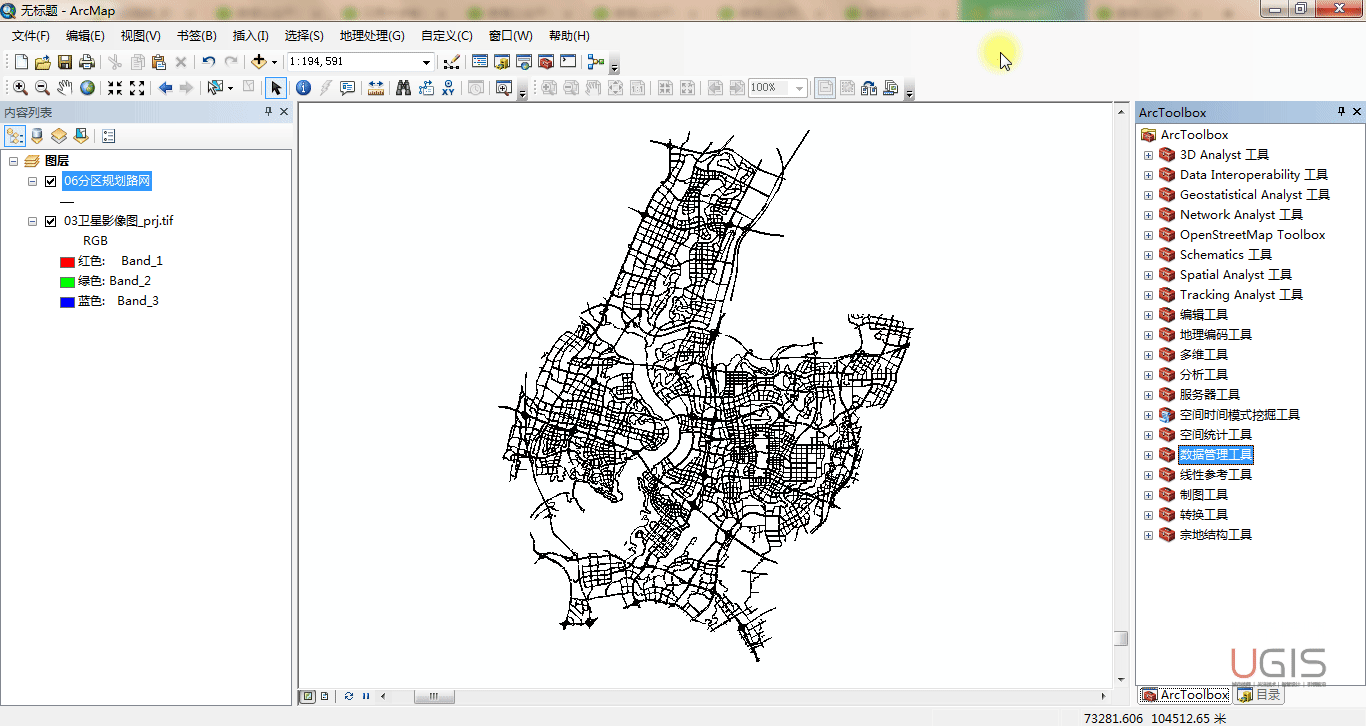This screenshot has height=726, width=1366.
Task: Activate the Pan hand tool
Action: click(65, 88)
